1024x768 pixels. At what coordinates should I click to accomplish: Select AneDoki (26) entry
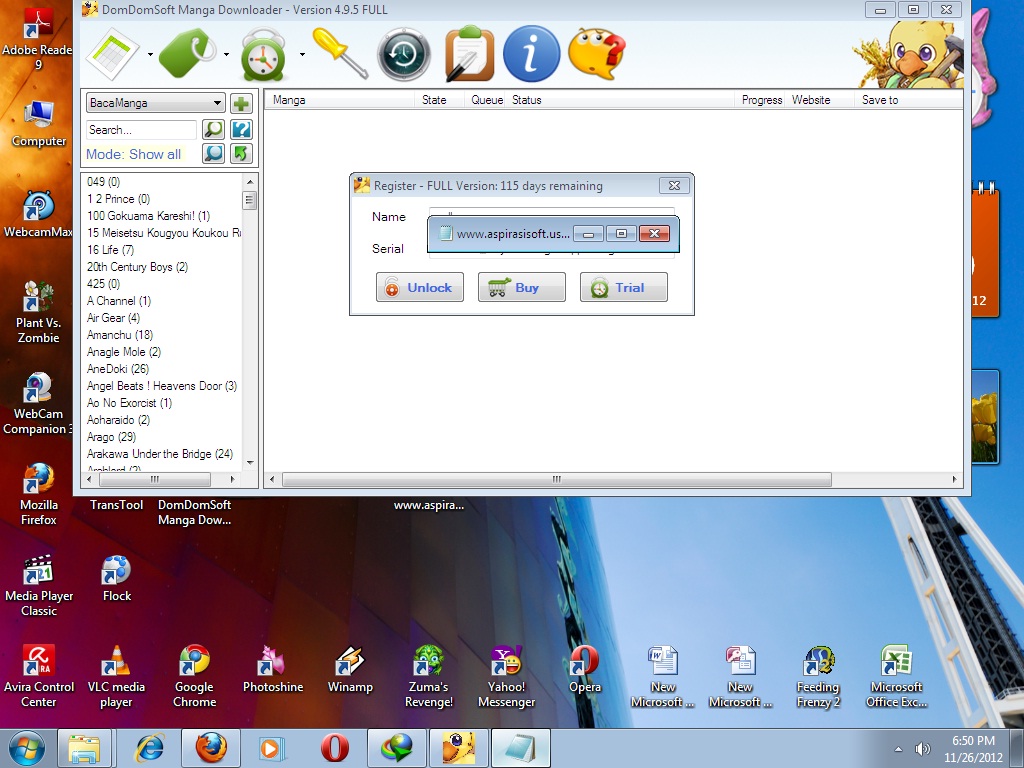coord(118,368)
